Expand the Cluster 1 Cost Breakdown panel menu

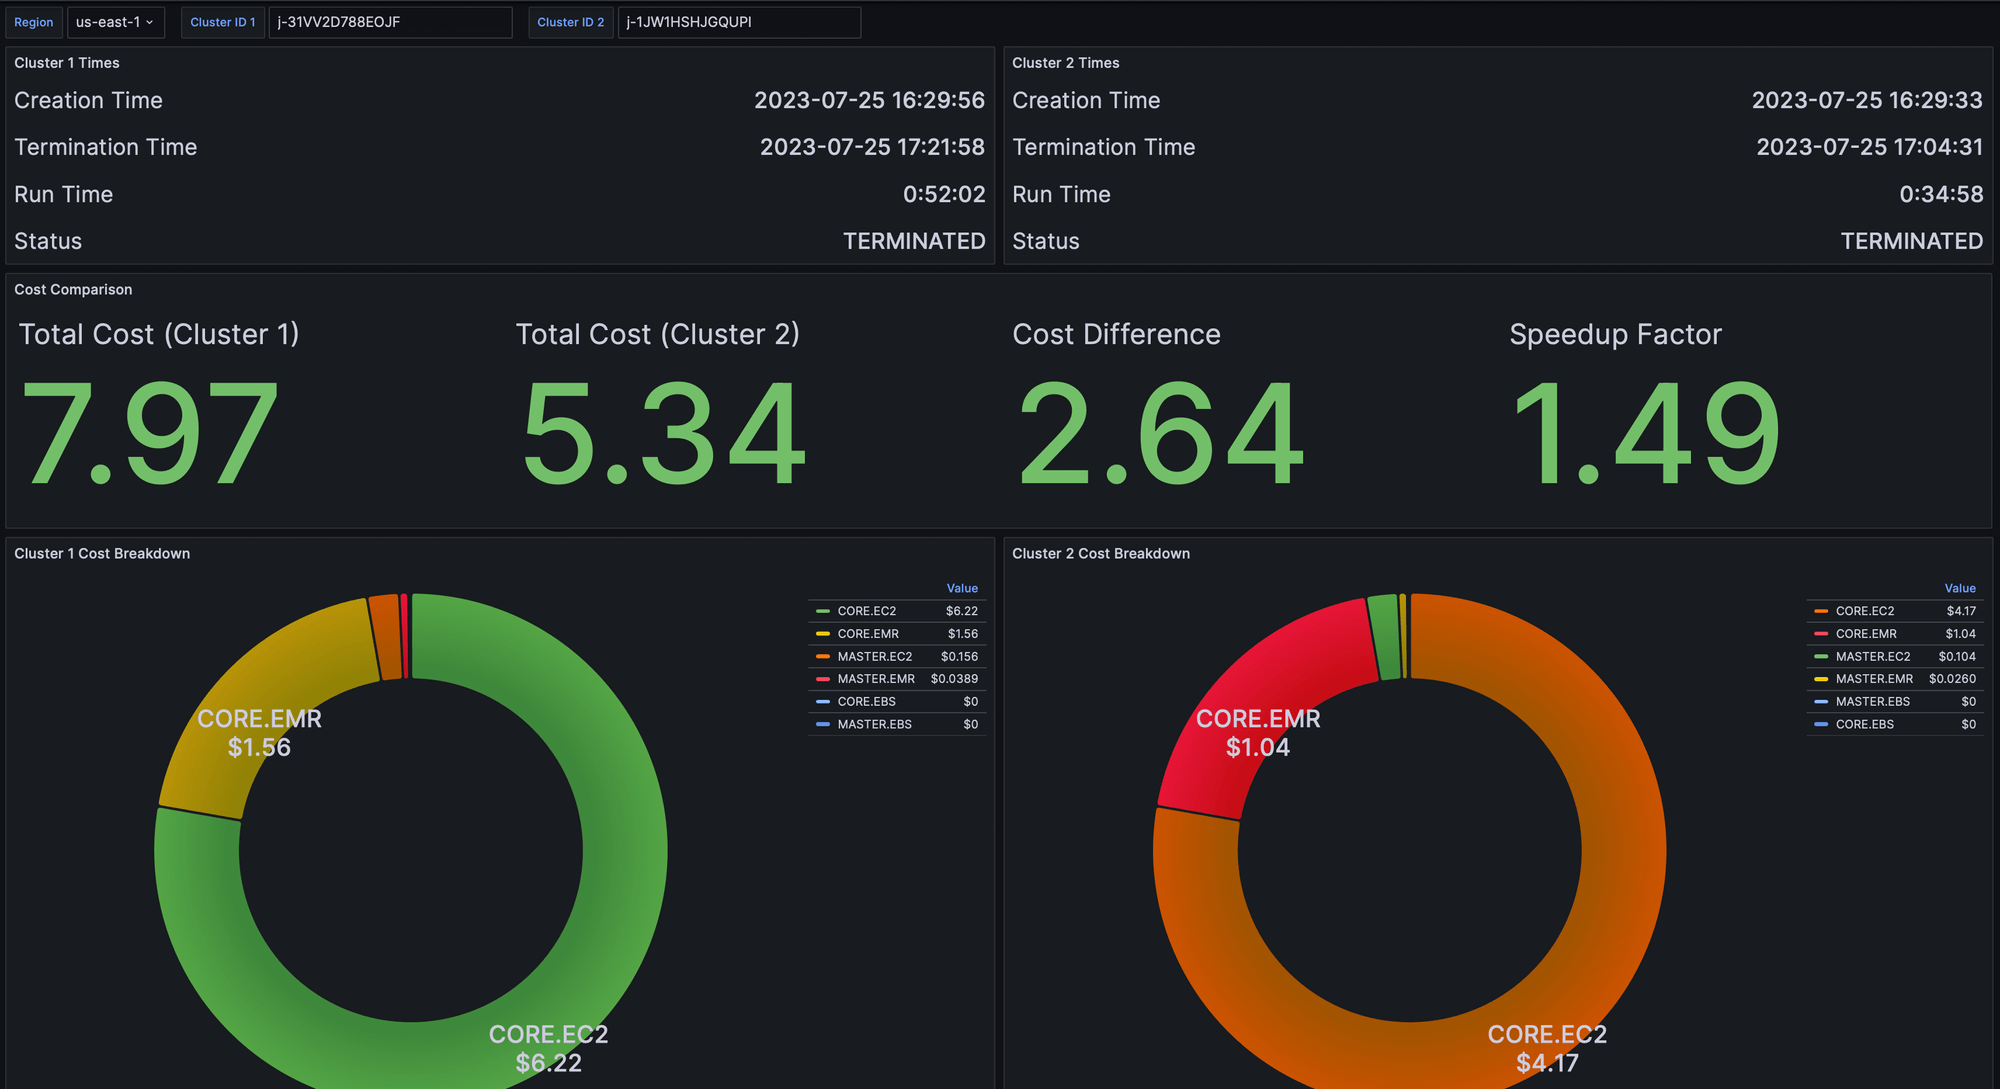[102, 553]
